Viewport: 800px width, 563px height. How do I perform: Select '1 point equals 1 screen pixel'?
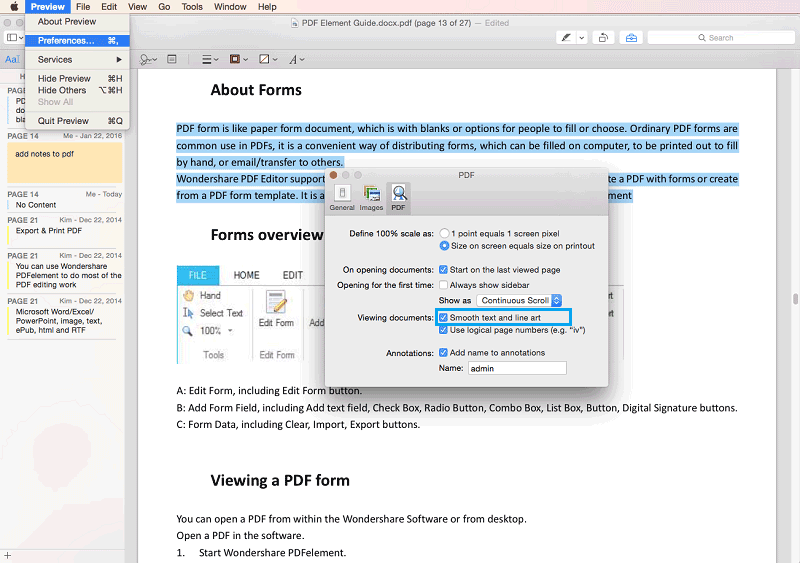pos(444,233)
